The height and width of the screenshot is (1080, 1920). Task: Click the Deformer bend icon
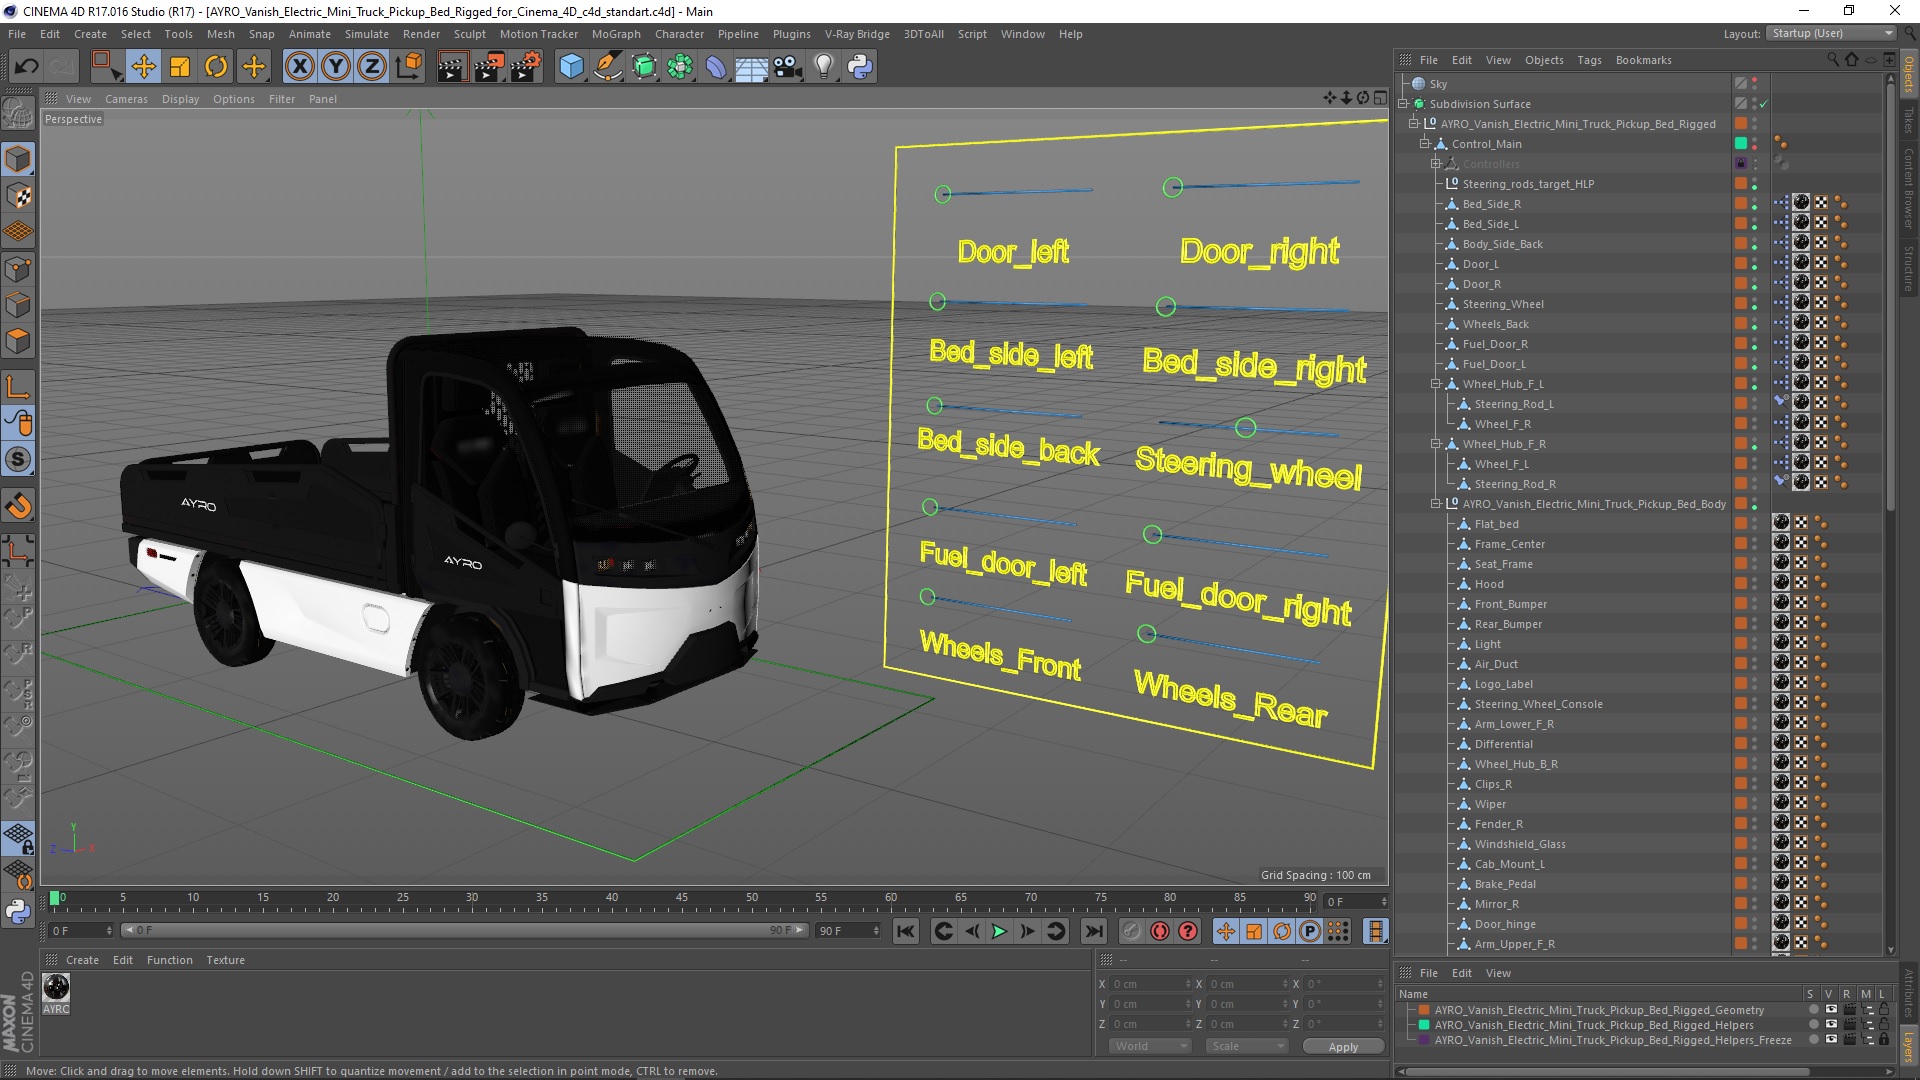pyautogui.click(x=716, y=67)
